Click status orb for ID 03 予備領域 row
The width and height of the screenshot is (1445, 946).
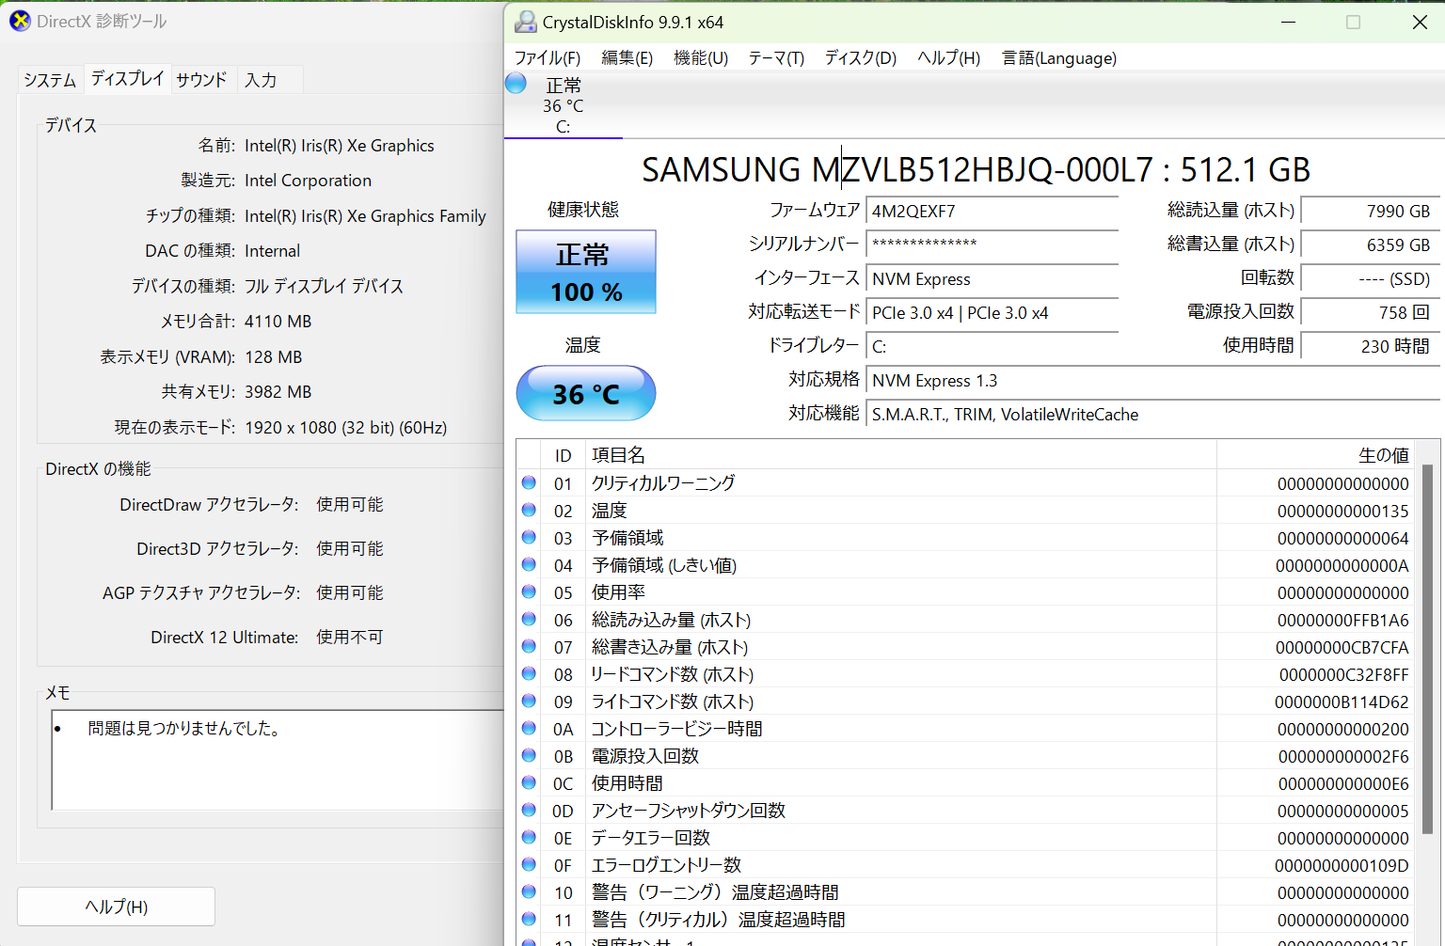point(529,537)
